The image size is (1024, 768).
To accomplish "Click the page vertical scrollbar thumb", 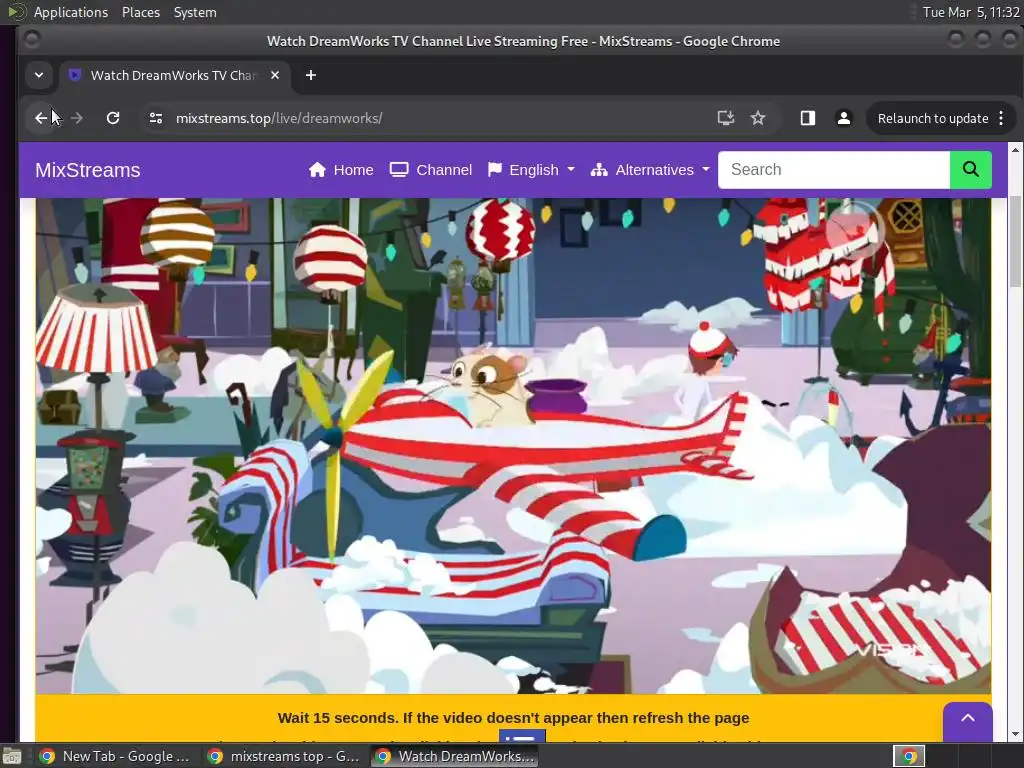I will [1015, 240].
